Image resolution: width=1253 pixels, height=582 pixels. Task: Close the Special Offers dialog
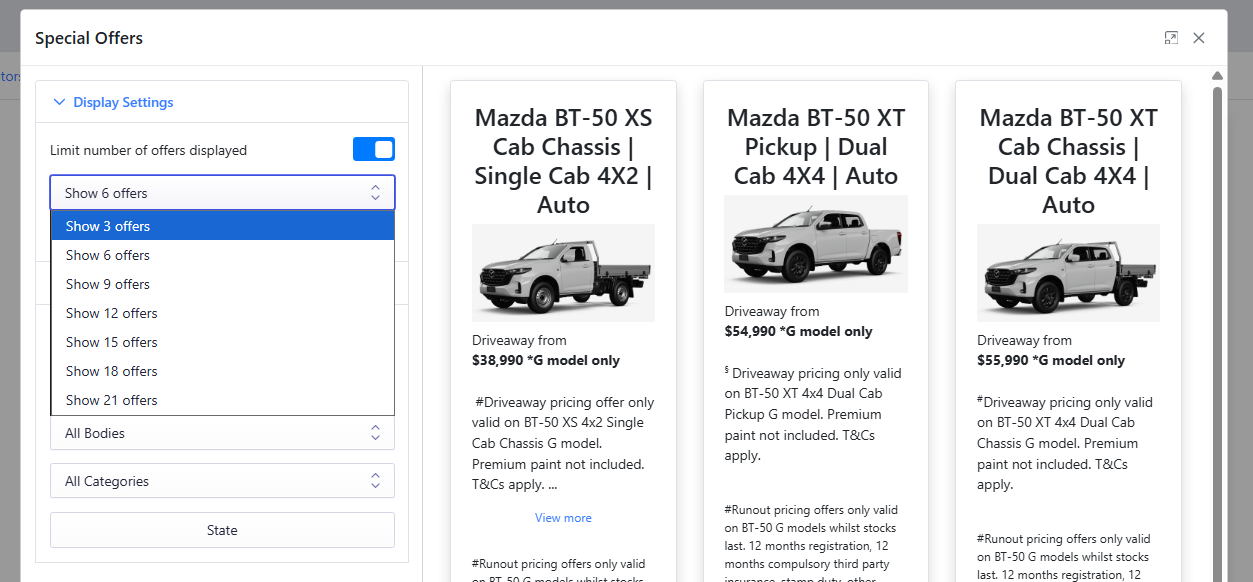[x=1199, y=38]
